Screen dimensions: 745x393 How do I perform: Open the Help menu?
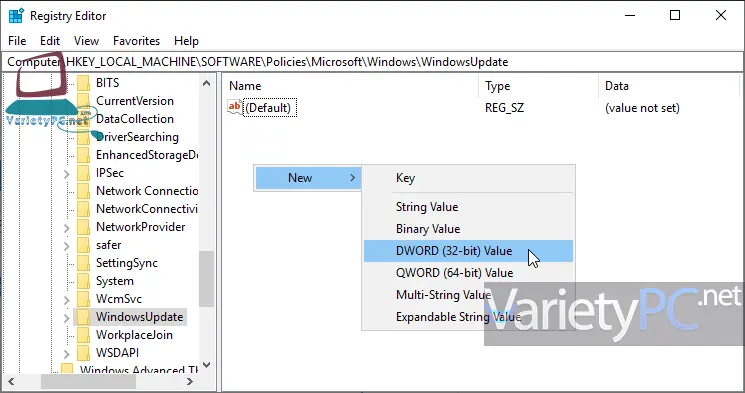[186, 41]
